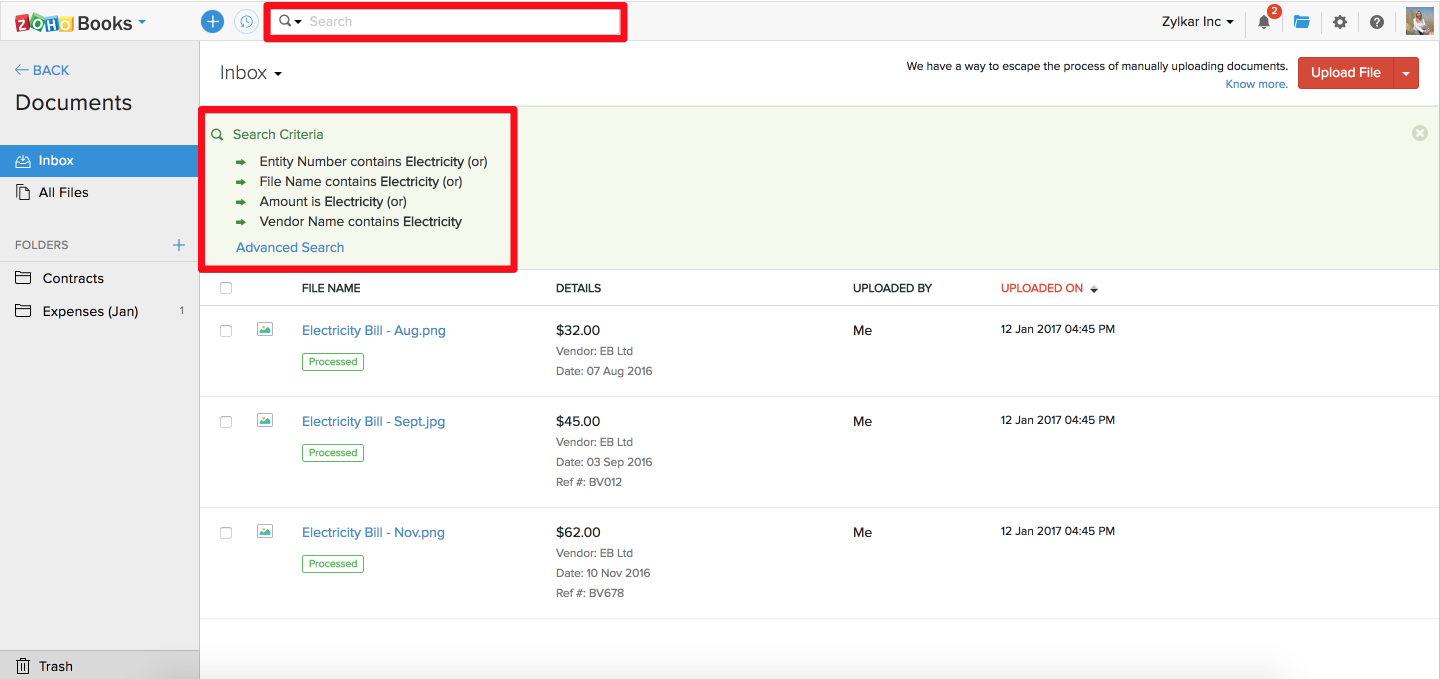Click the documents folder icon in top bar

point(1301,21)
